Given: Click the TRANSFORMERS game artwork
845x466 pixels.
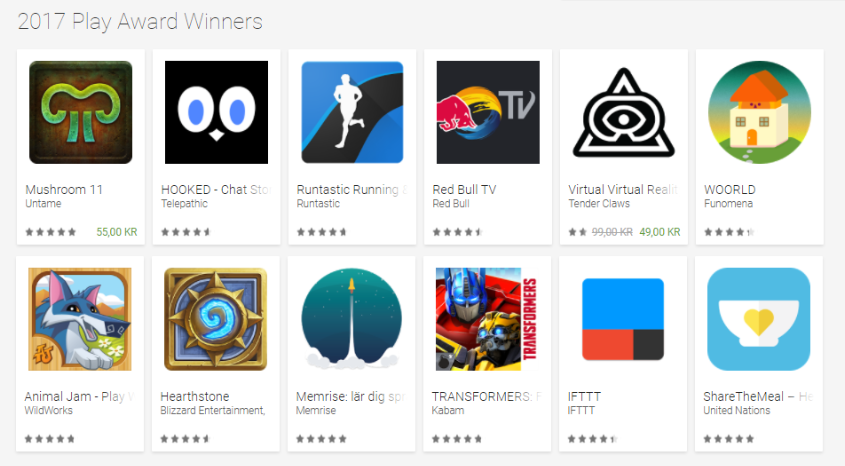Looking at the screenshot, I should pos(487,319).
